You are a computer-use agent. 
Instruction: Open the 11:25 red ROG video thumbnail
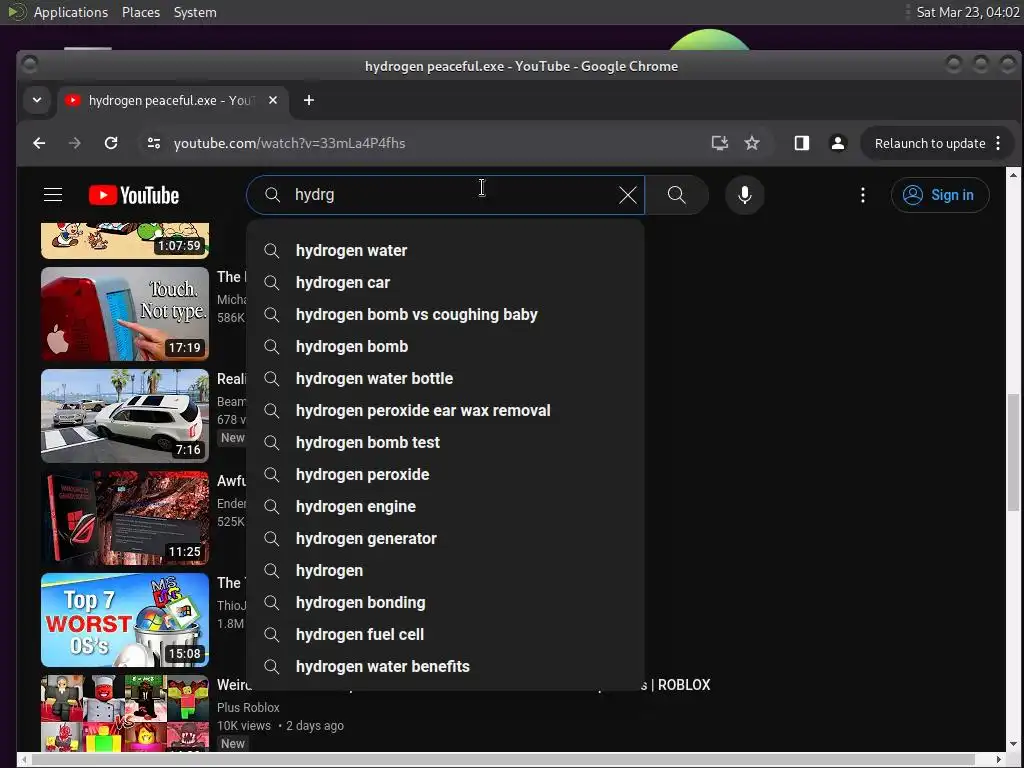tap(125, 517)
